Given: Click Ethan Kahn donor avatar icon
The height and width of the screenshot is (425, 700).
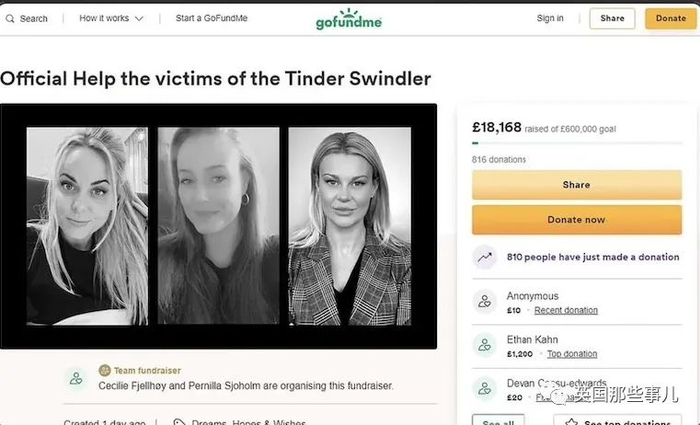Looking at the screenshot, I should click(484, 346).
